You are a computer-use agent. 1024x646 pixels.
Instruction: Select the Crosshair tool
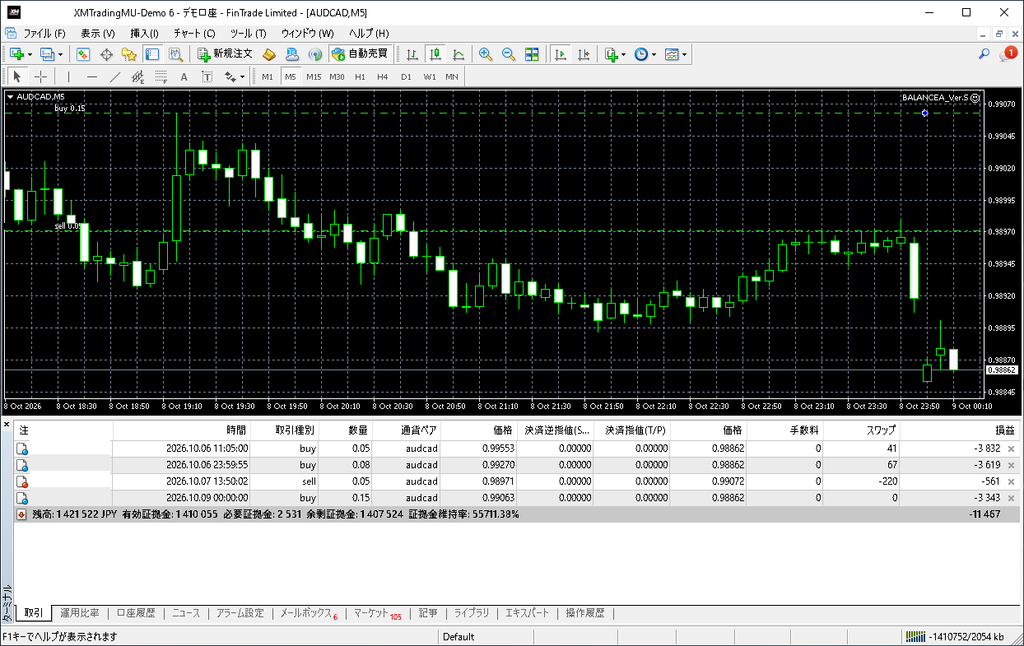click(x=40, y=77)
